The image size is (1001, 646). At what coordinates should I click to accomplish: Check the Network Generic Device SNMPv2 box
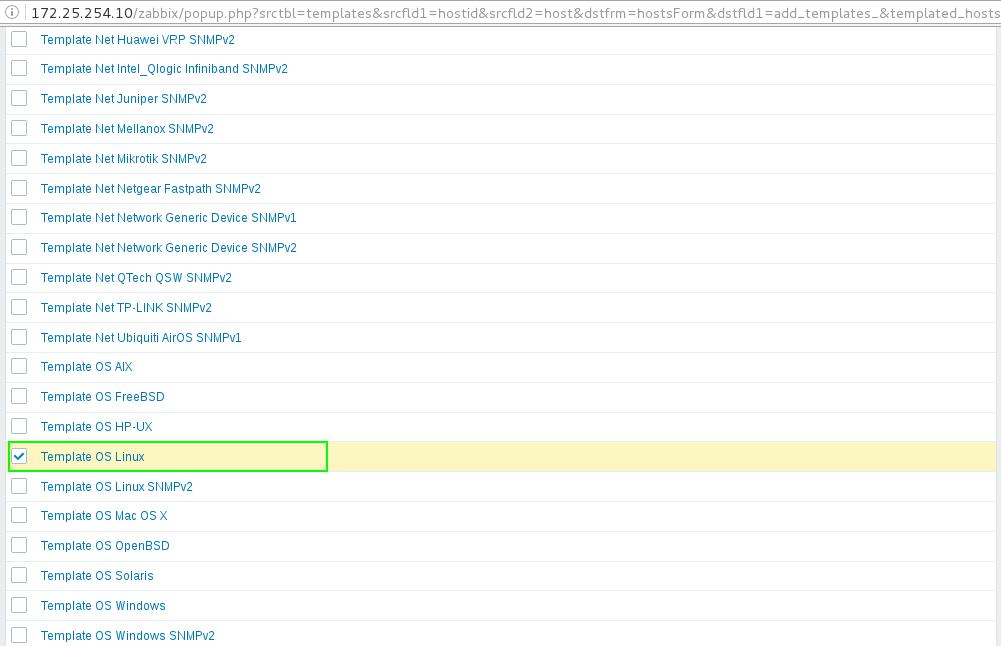pos(19,248)
